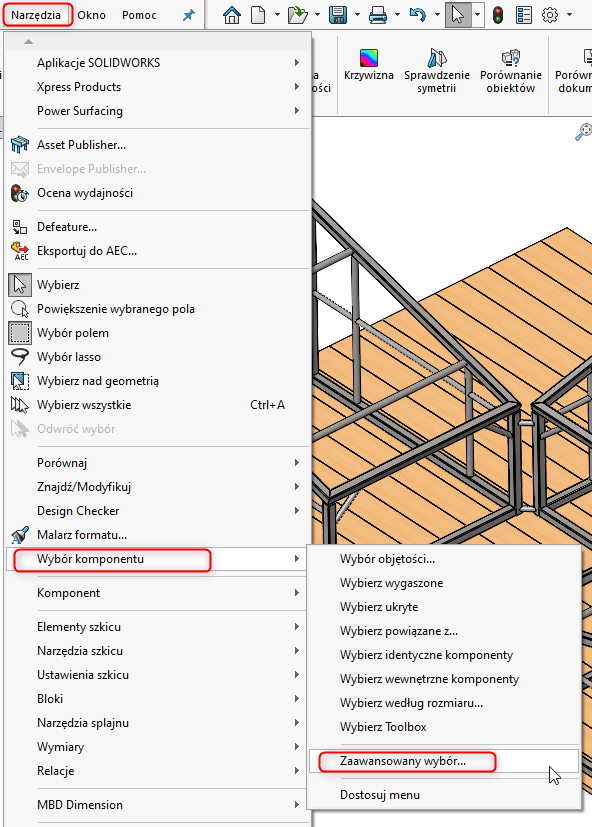This screenshot has height=827, width=592.
Task: Click the search magnifier icon in the viewport
Action: click(x=583, y=131)
